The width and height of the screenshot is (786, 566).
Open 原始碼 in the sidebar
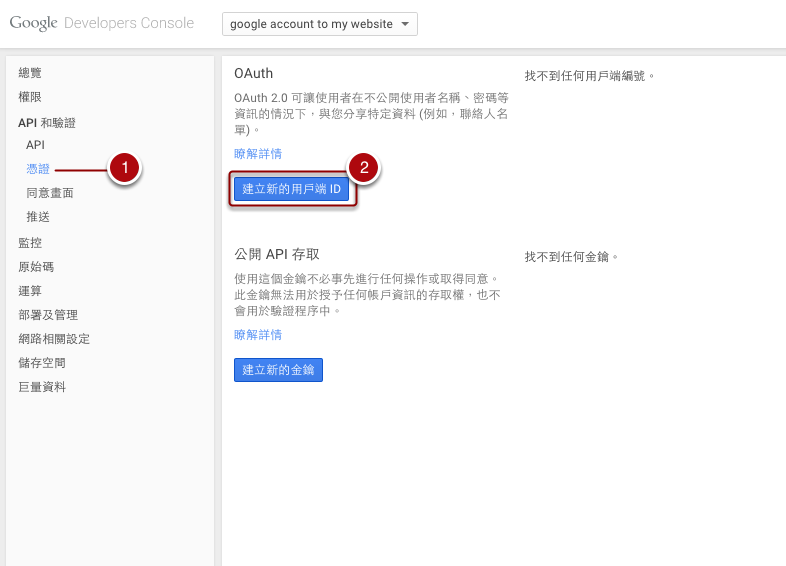point(36,267)
